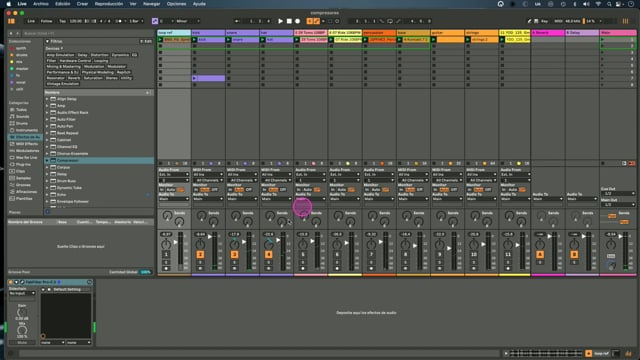Open the Edición menu

click(62, 4)
